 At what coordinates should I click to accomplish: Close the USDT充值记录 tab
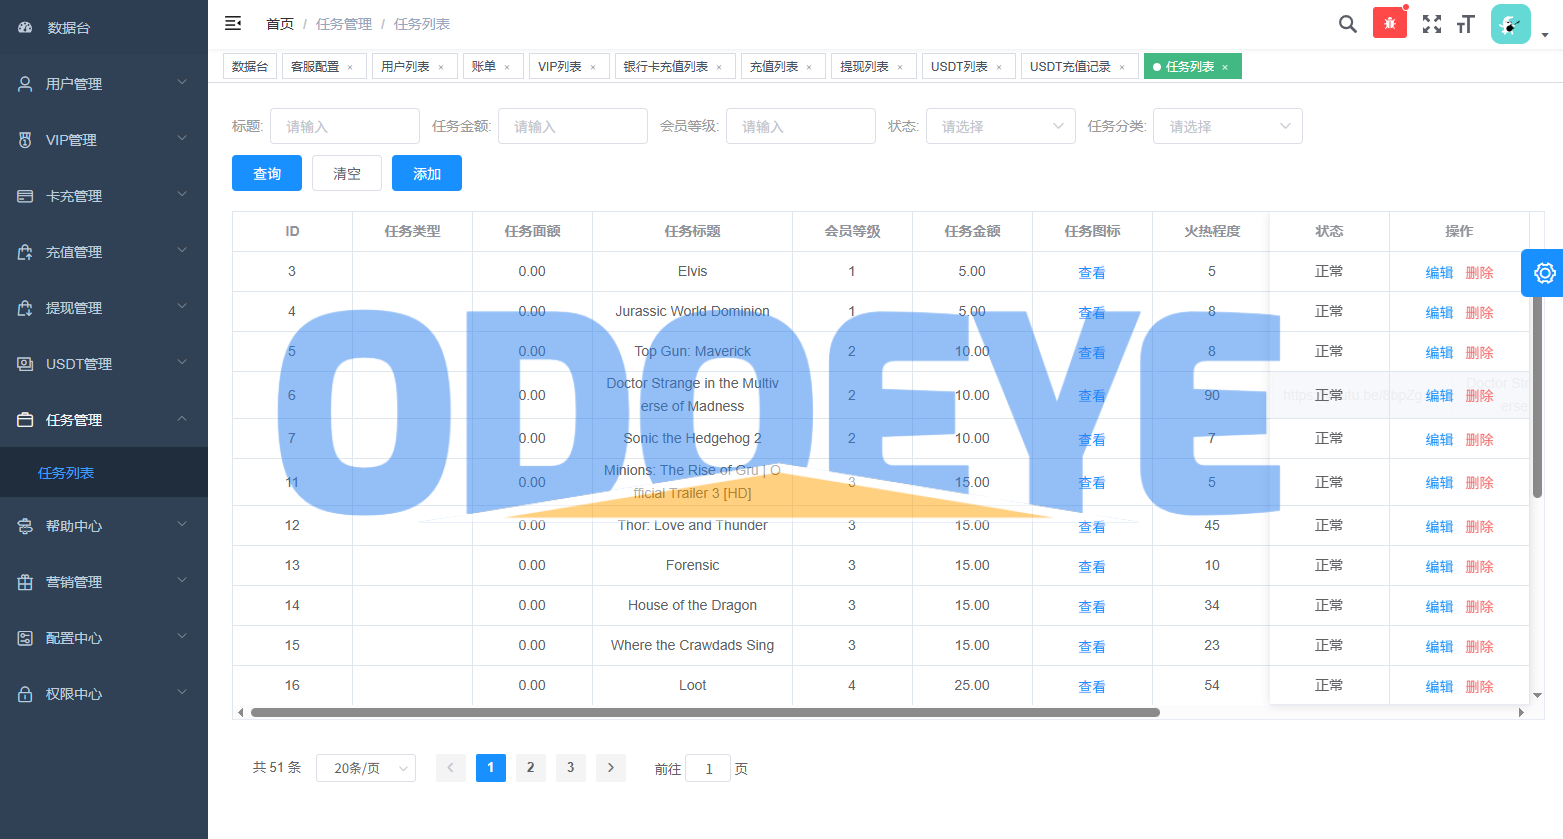point(1122,67)
